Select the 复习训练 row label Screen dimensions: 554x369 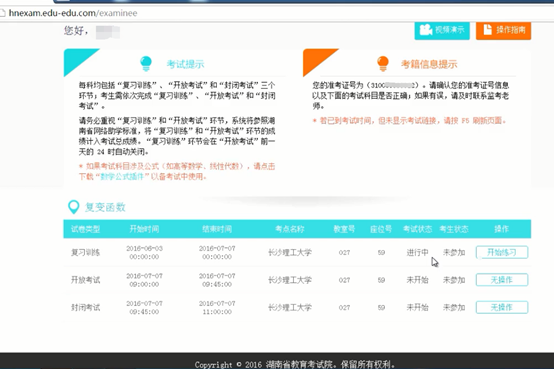(86, 252)
